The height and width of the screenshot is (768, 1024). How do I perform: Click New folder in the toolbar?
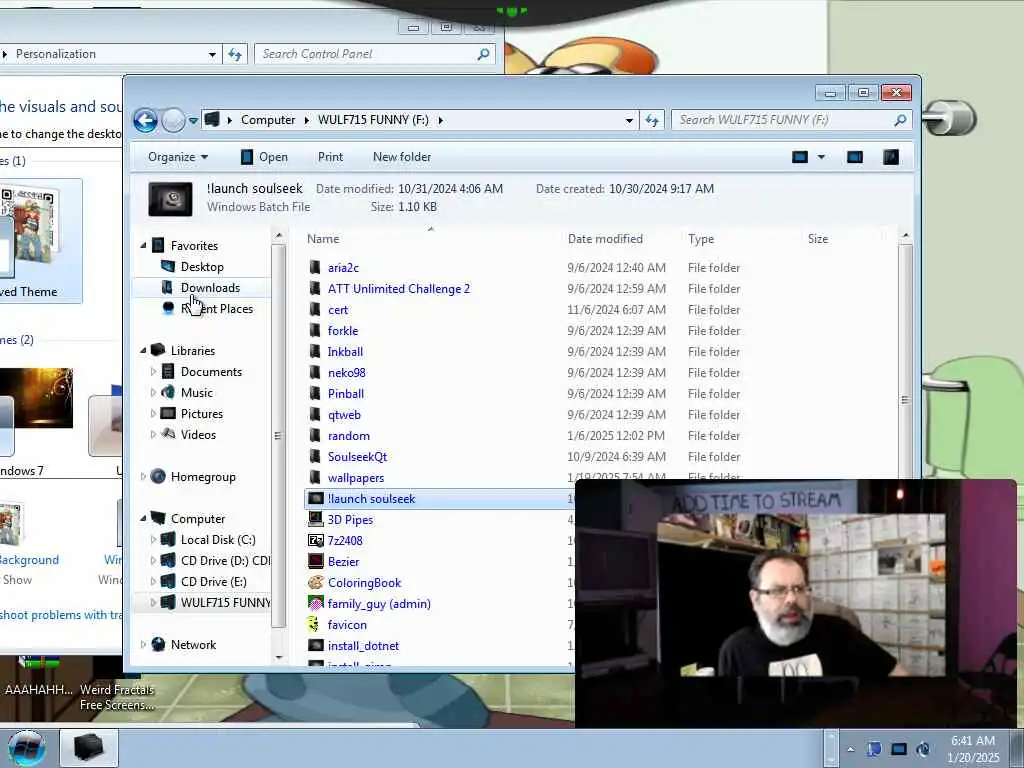pyautogui.click(x=402, y=157)
